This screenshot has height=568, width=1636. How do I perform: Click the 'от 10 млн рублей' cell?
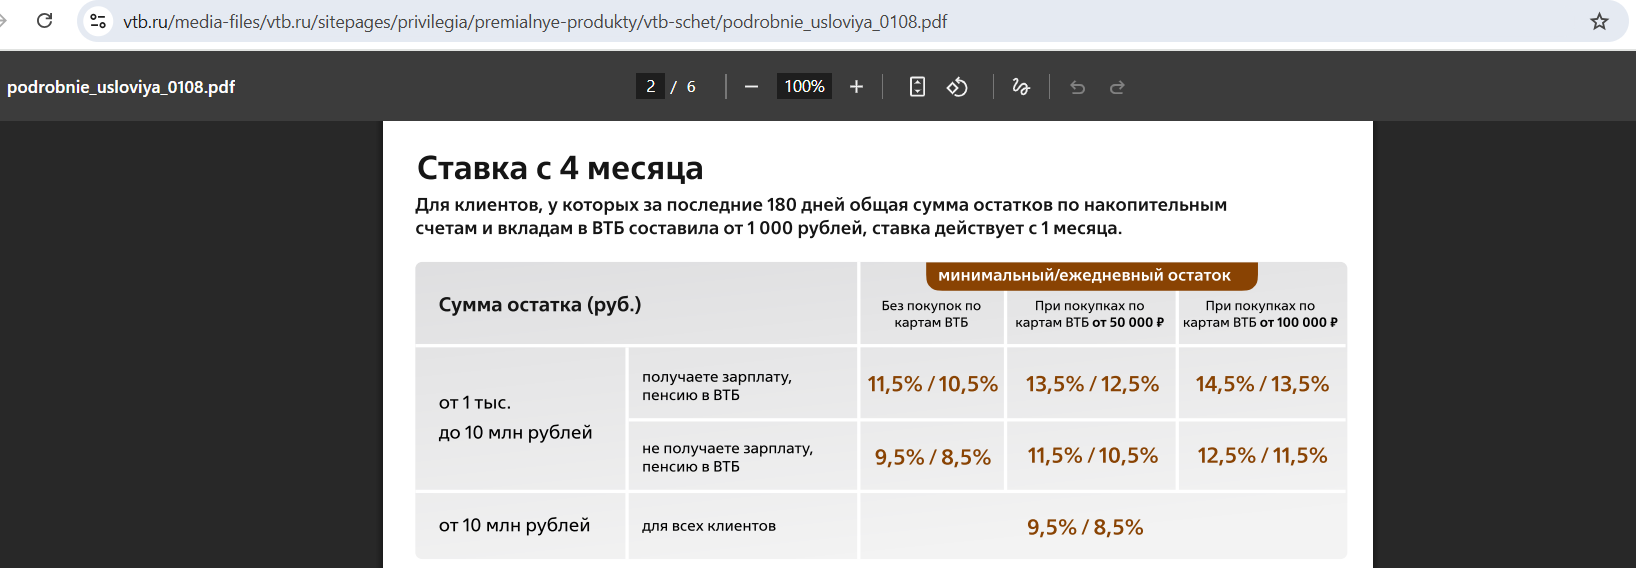520,525
